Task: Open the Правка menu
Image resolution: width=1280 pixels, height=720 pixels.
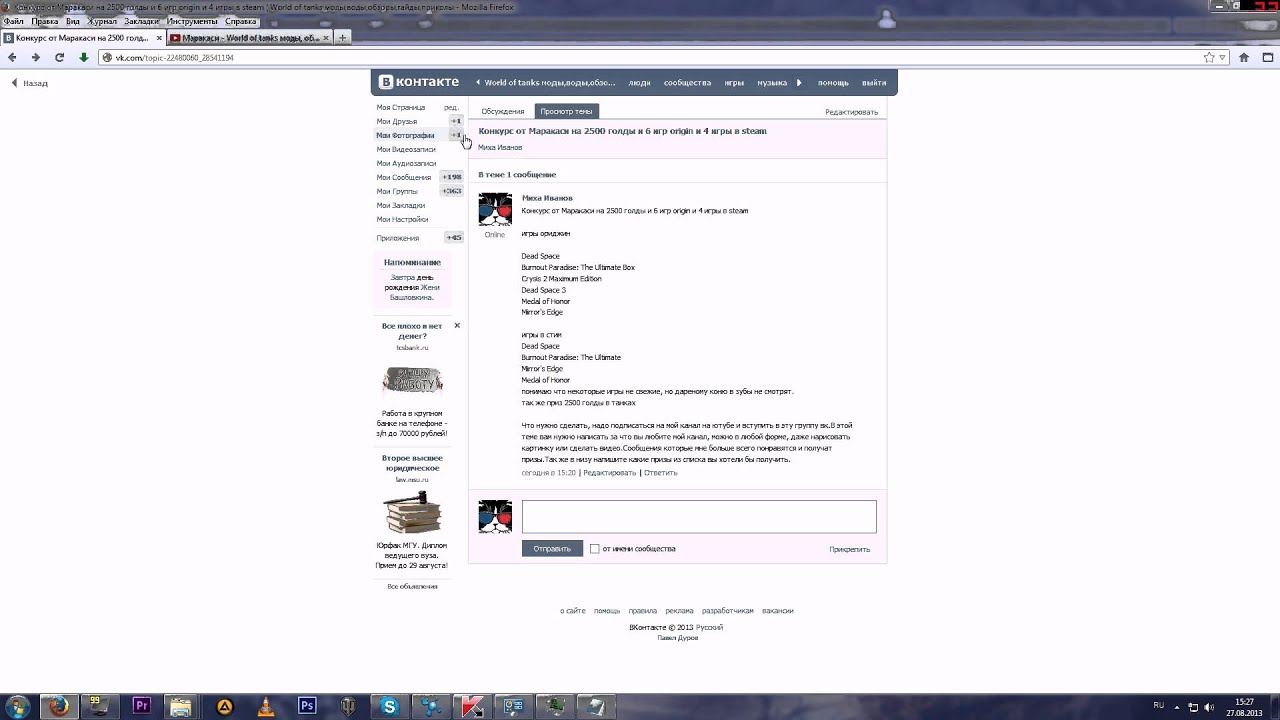Action: [45, 21]
